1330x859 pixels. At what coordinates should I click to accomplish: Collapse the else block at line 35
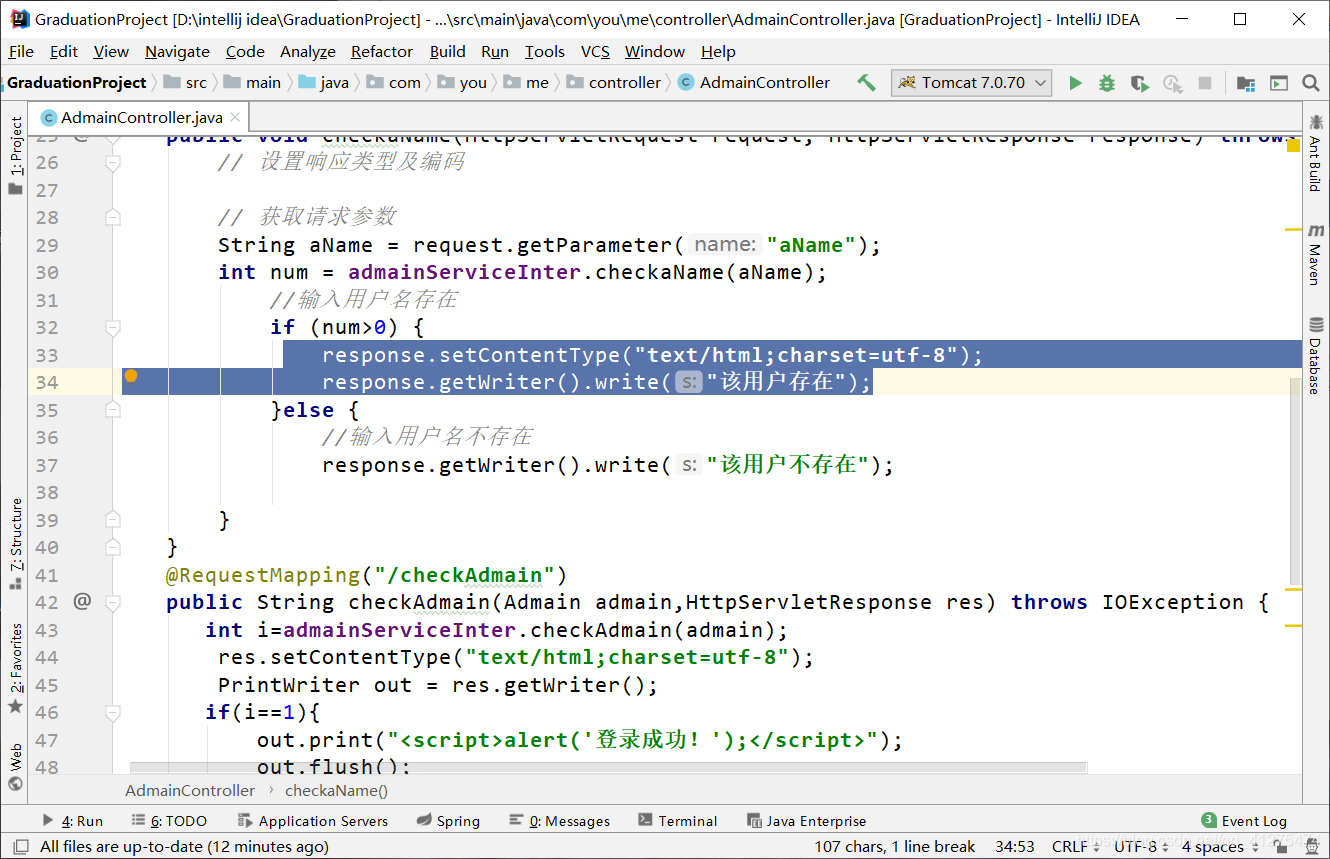(x=113, y=410)
